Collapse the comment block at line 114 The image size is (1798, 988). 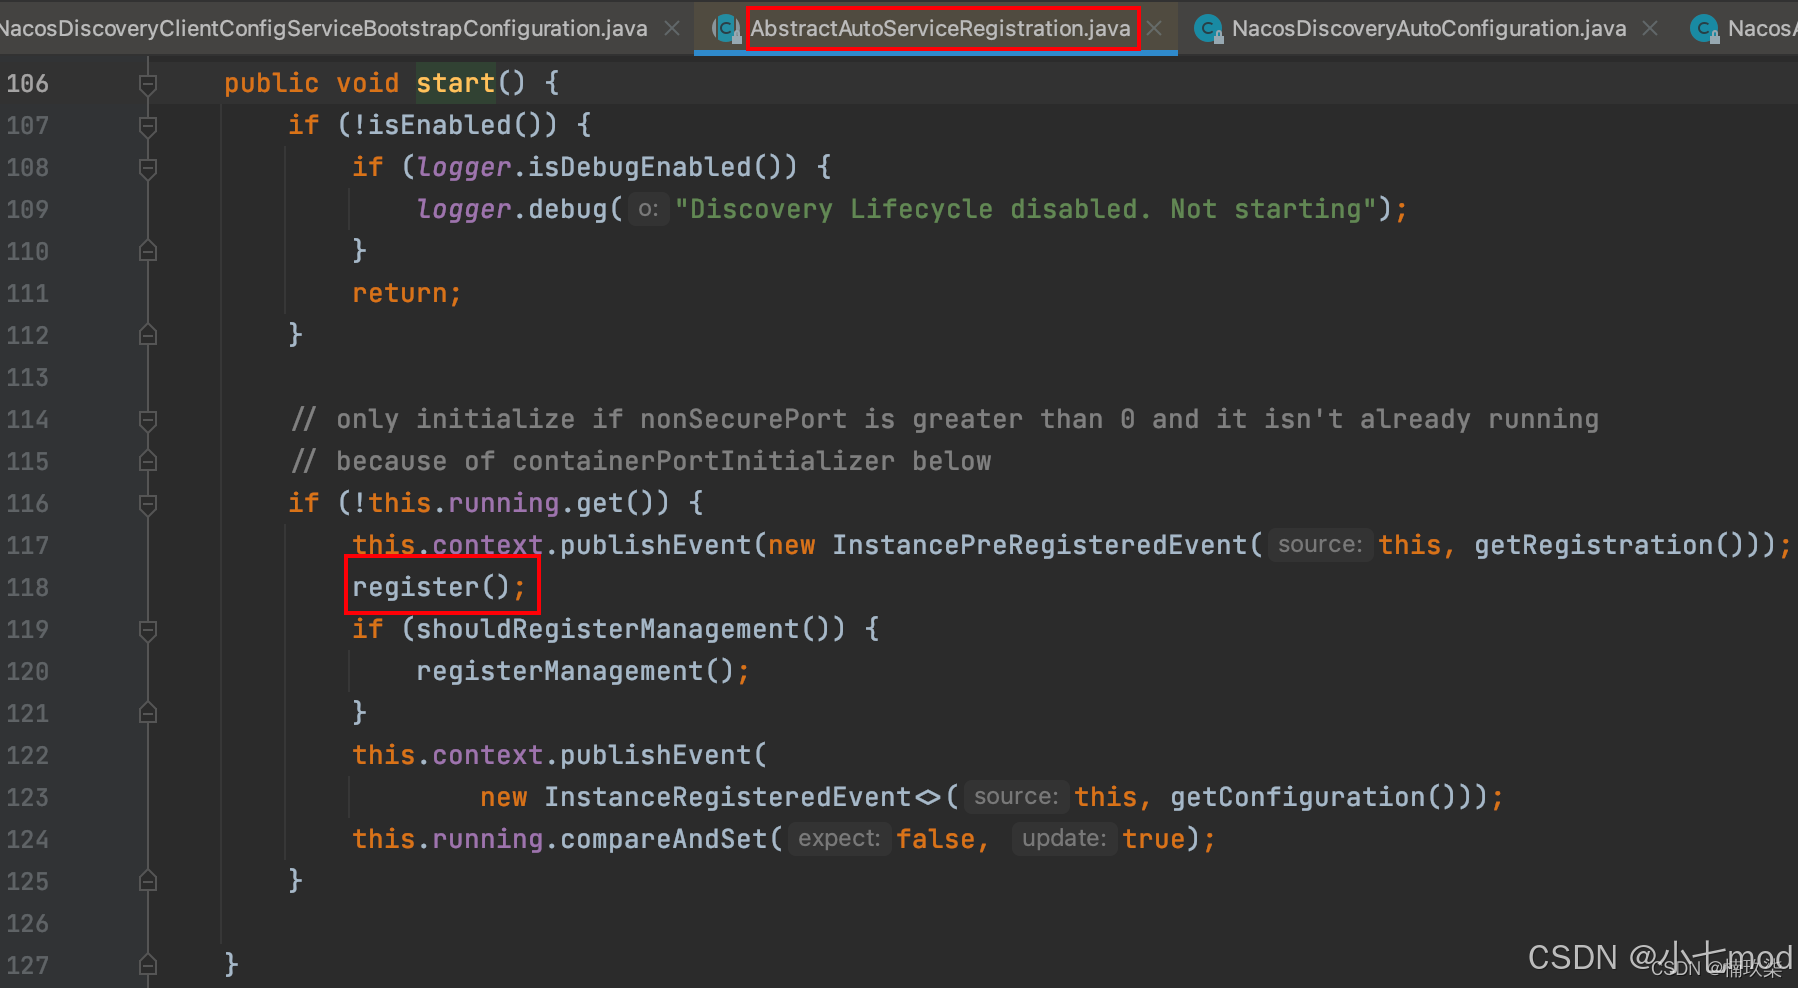pyautogui.click(x=148, y=420)
